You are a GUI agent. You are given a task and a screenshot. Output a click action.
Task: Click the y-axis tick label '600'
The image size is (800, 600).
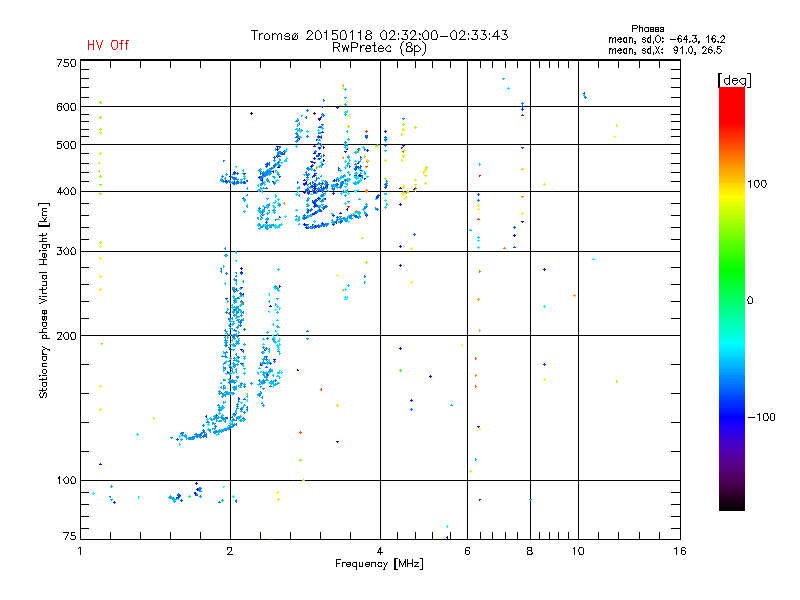[66, 107]
